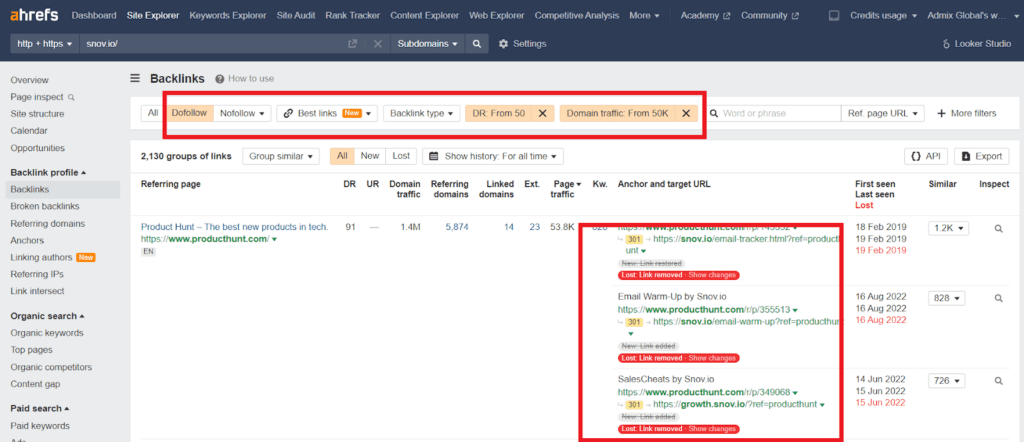
Task: Click the API button
Action: 925,156
